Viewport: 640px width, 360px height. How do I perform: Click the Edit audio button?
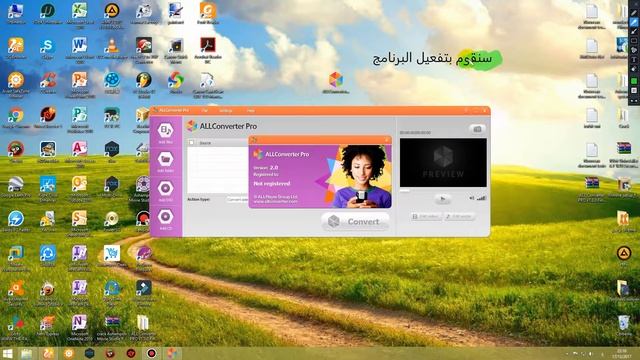(x=459, y=216)
